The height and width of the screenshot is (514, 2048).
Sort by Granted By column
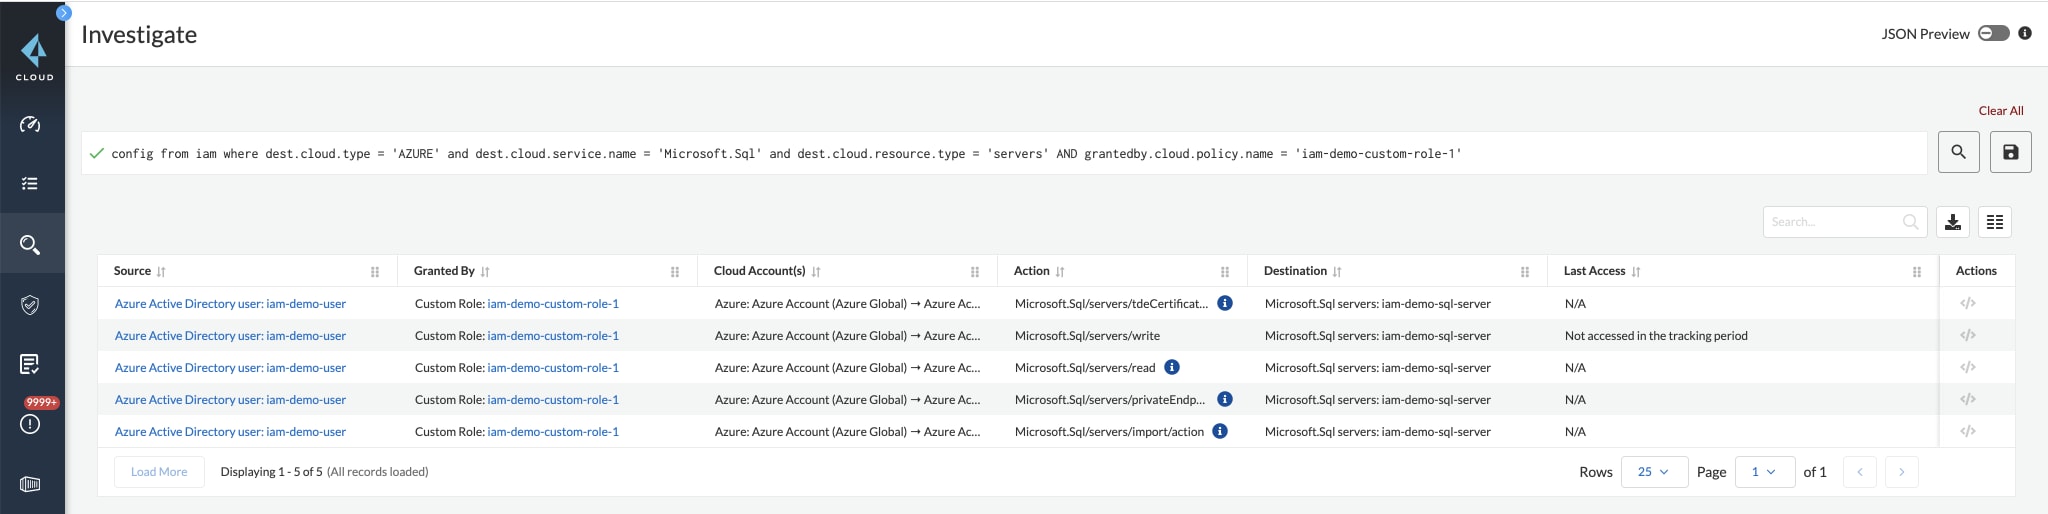click(485, 272)
